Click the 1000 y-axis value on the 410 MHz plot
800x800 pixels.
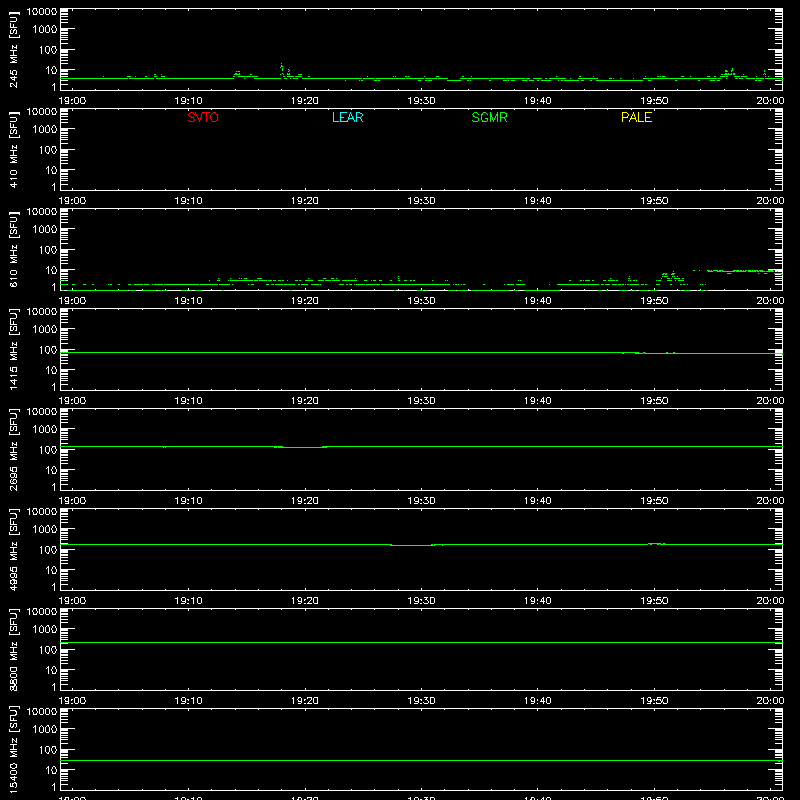click(45, 130)
